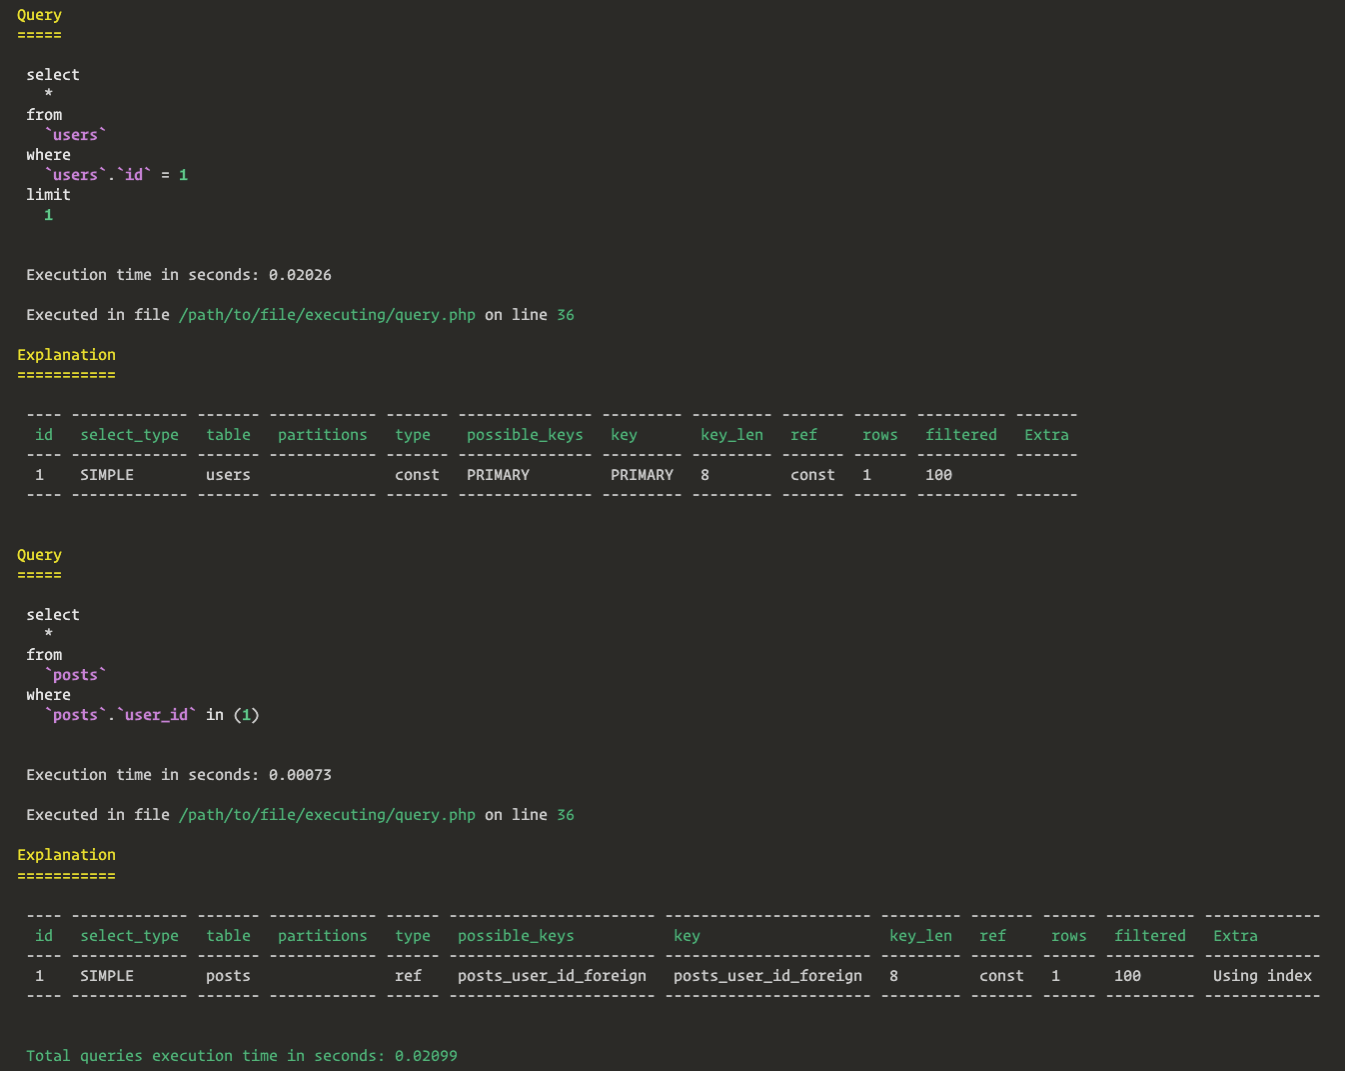Click rows header in the users explanation table

point(880,435)
